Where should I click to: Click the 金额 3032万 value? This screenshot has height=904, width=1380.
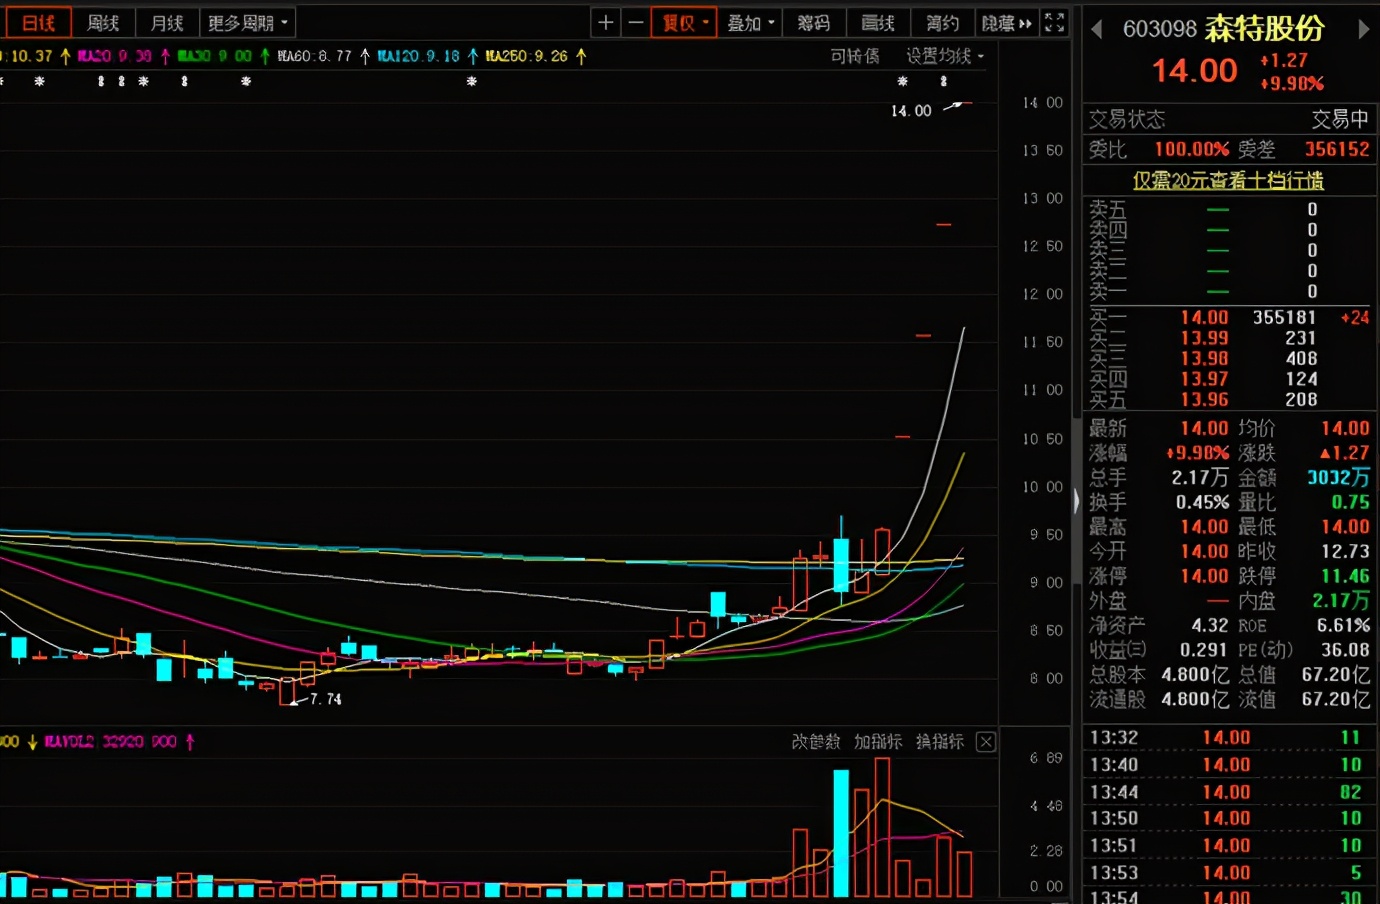[1338, 477]
